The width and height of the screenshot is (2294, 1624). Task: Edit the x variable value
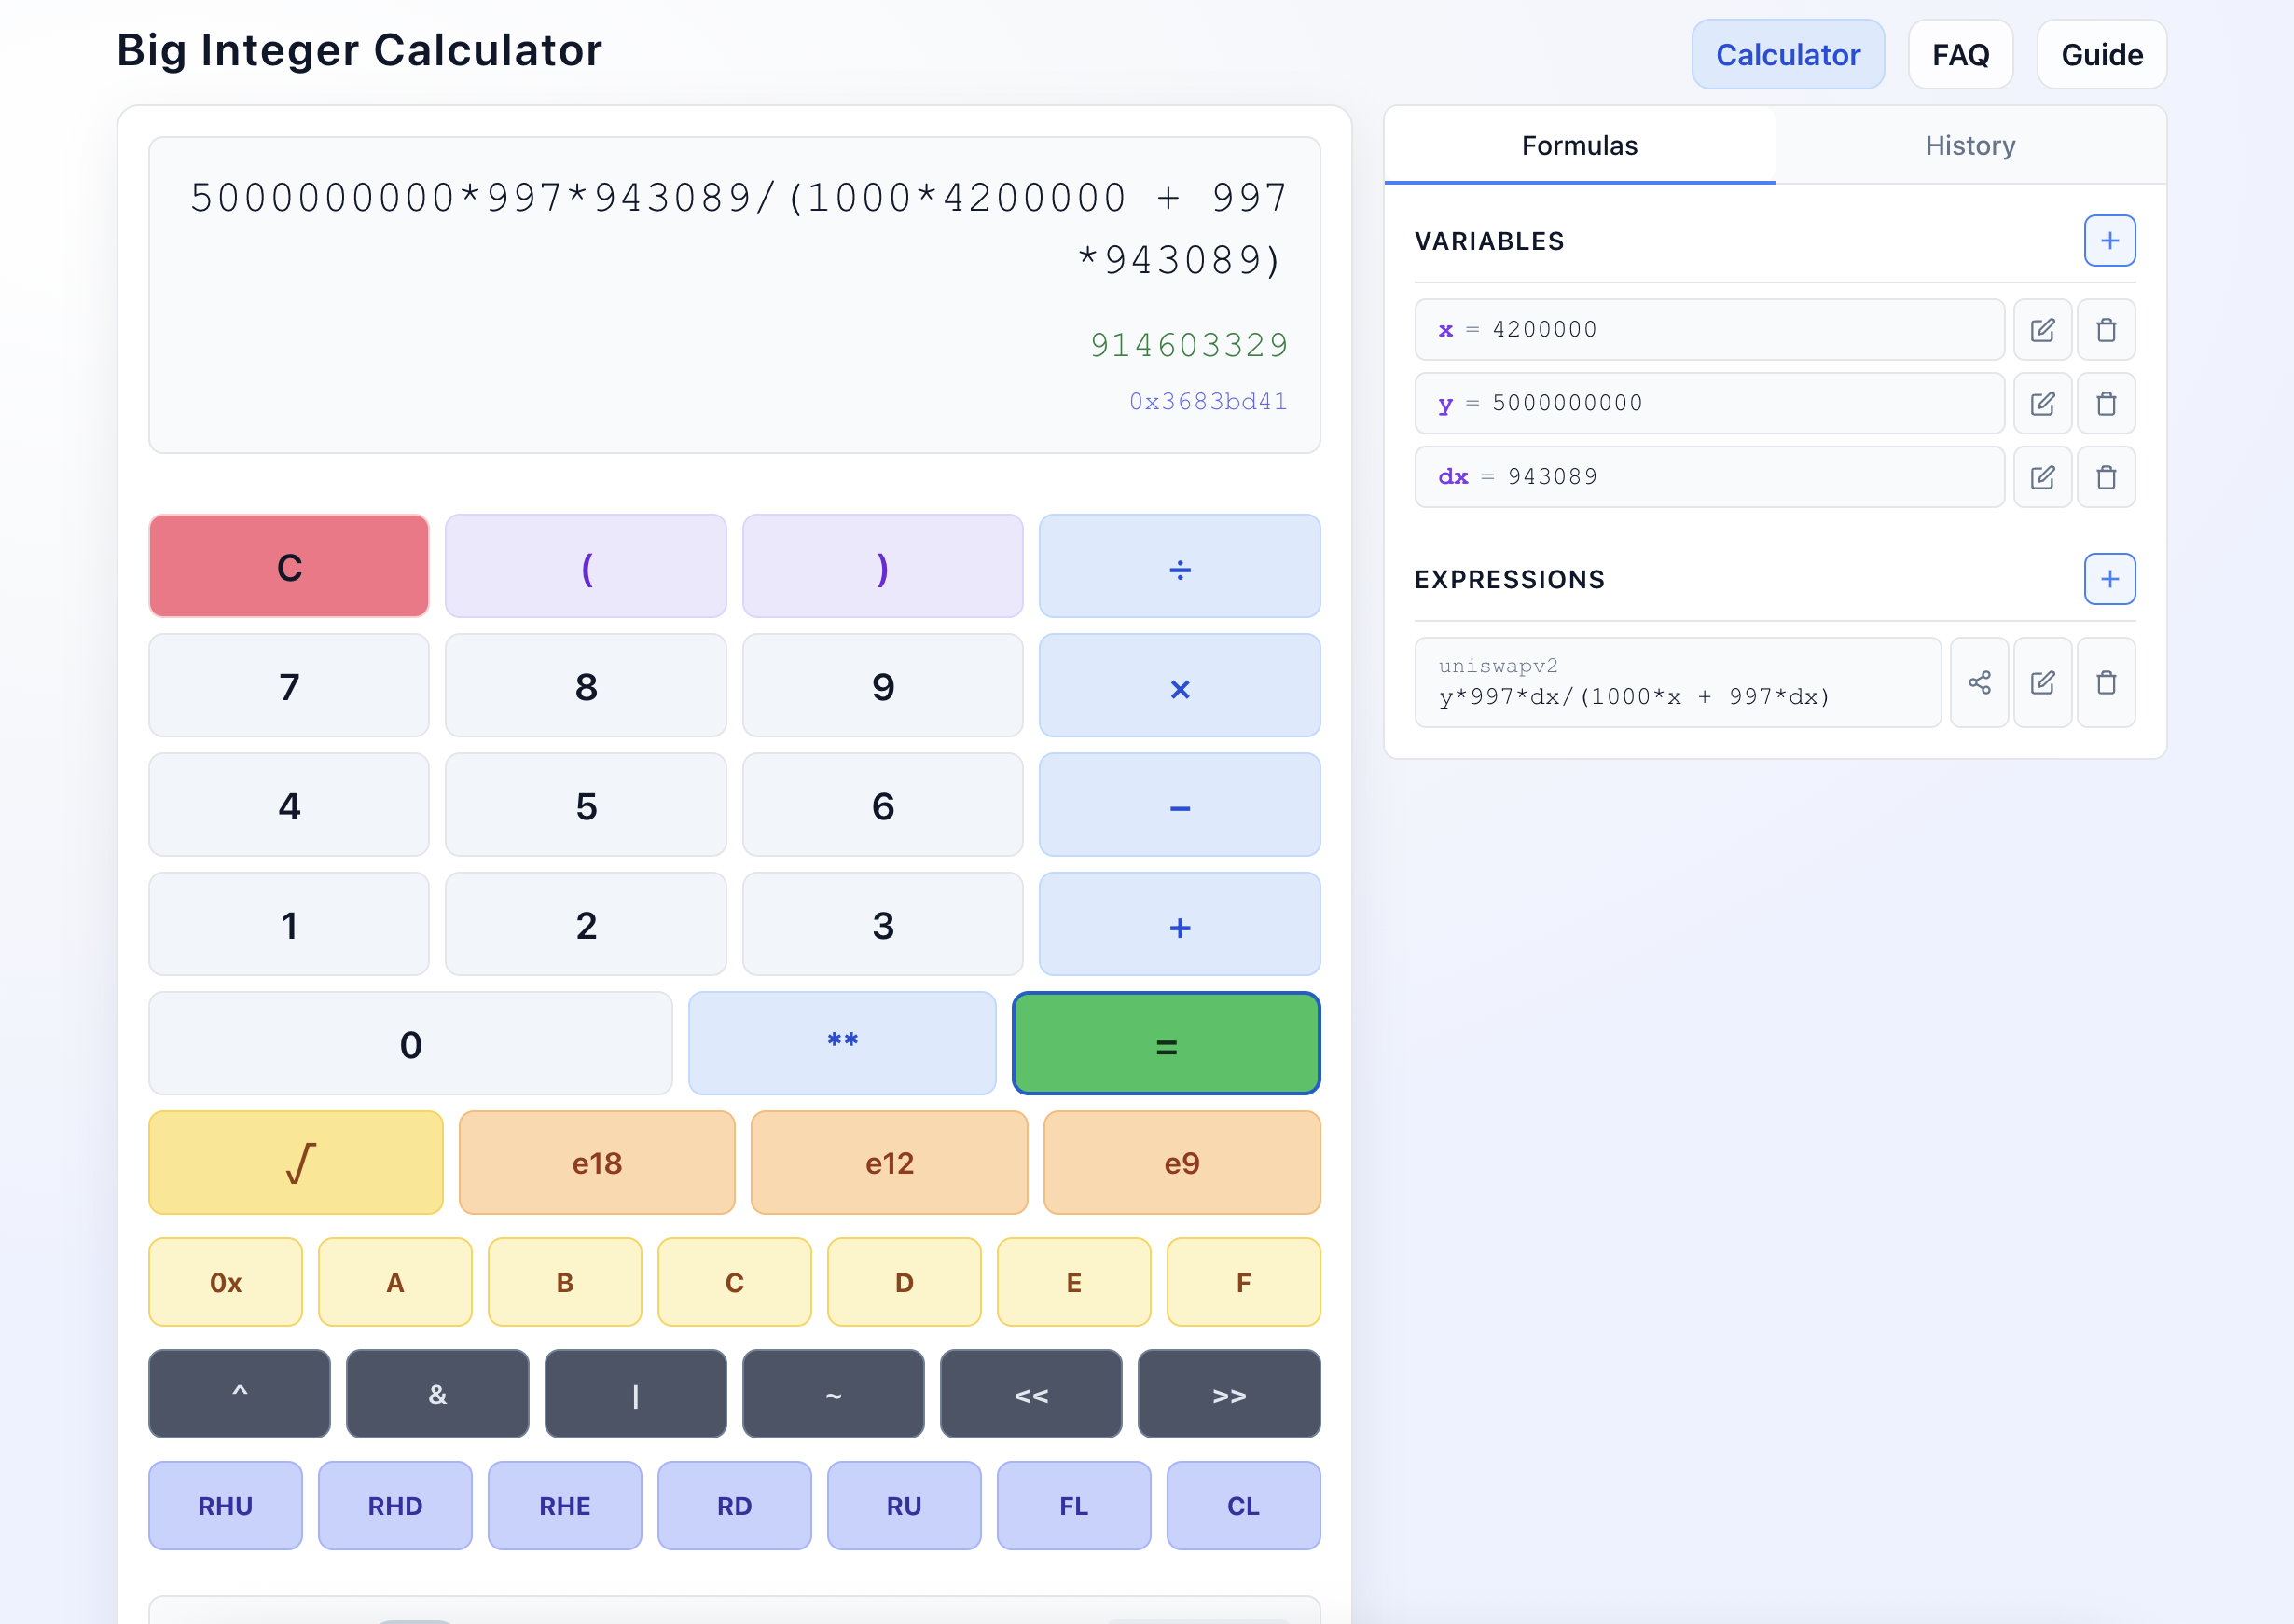pos(2043,329)
